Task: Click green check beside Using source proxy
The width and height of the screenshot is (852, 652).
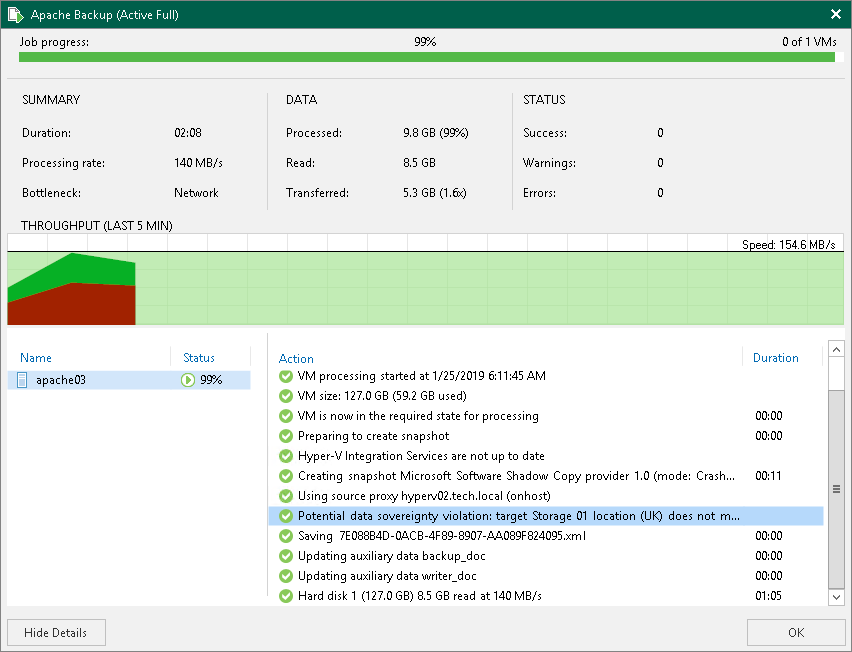Action: coord(286,496)
